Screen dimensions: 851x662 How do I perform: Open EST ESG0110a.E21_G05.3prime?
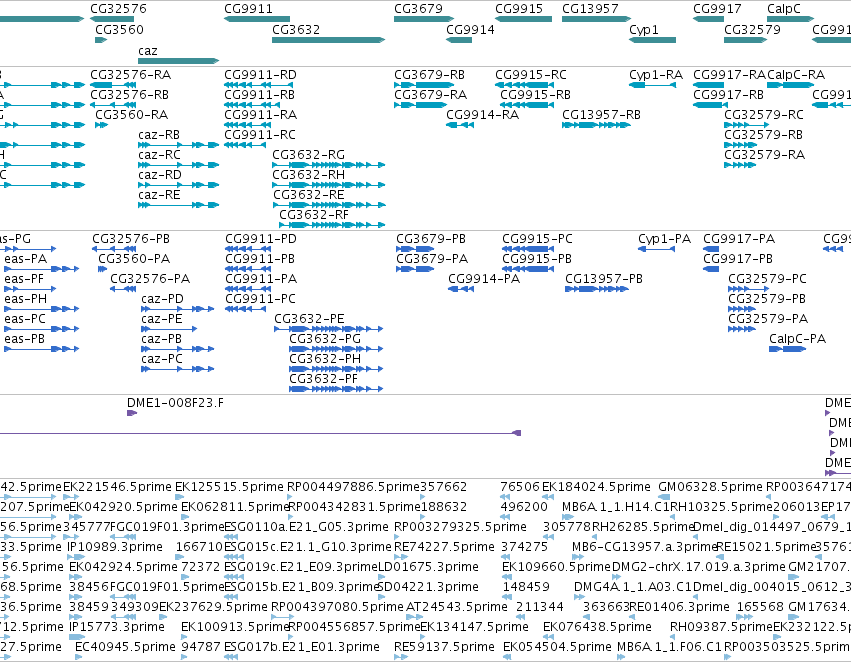306,527
